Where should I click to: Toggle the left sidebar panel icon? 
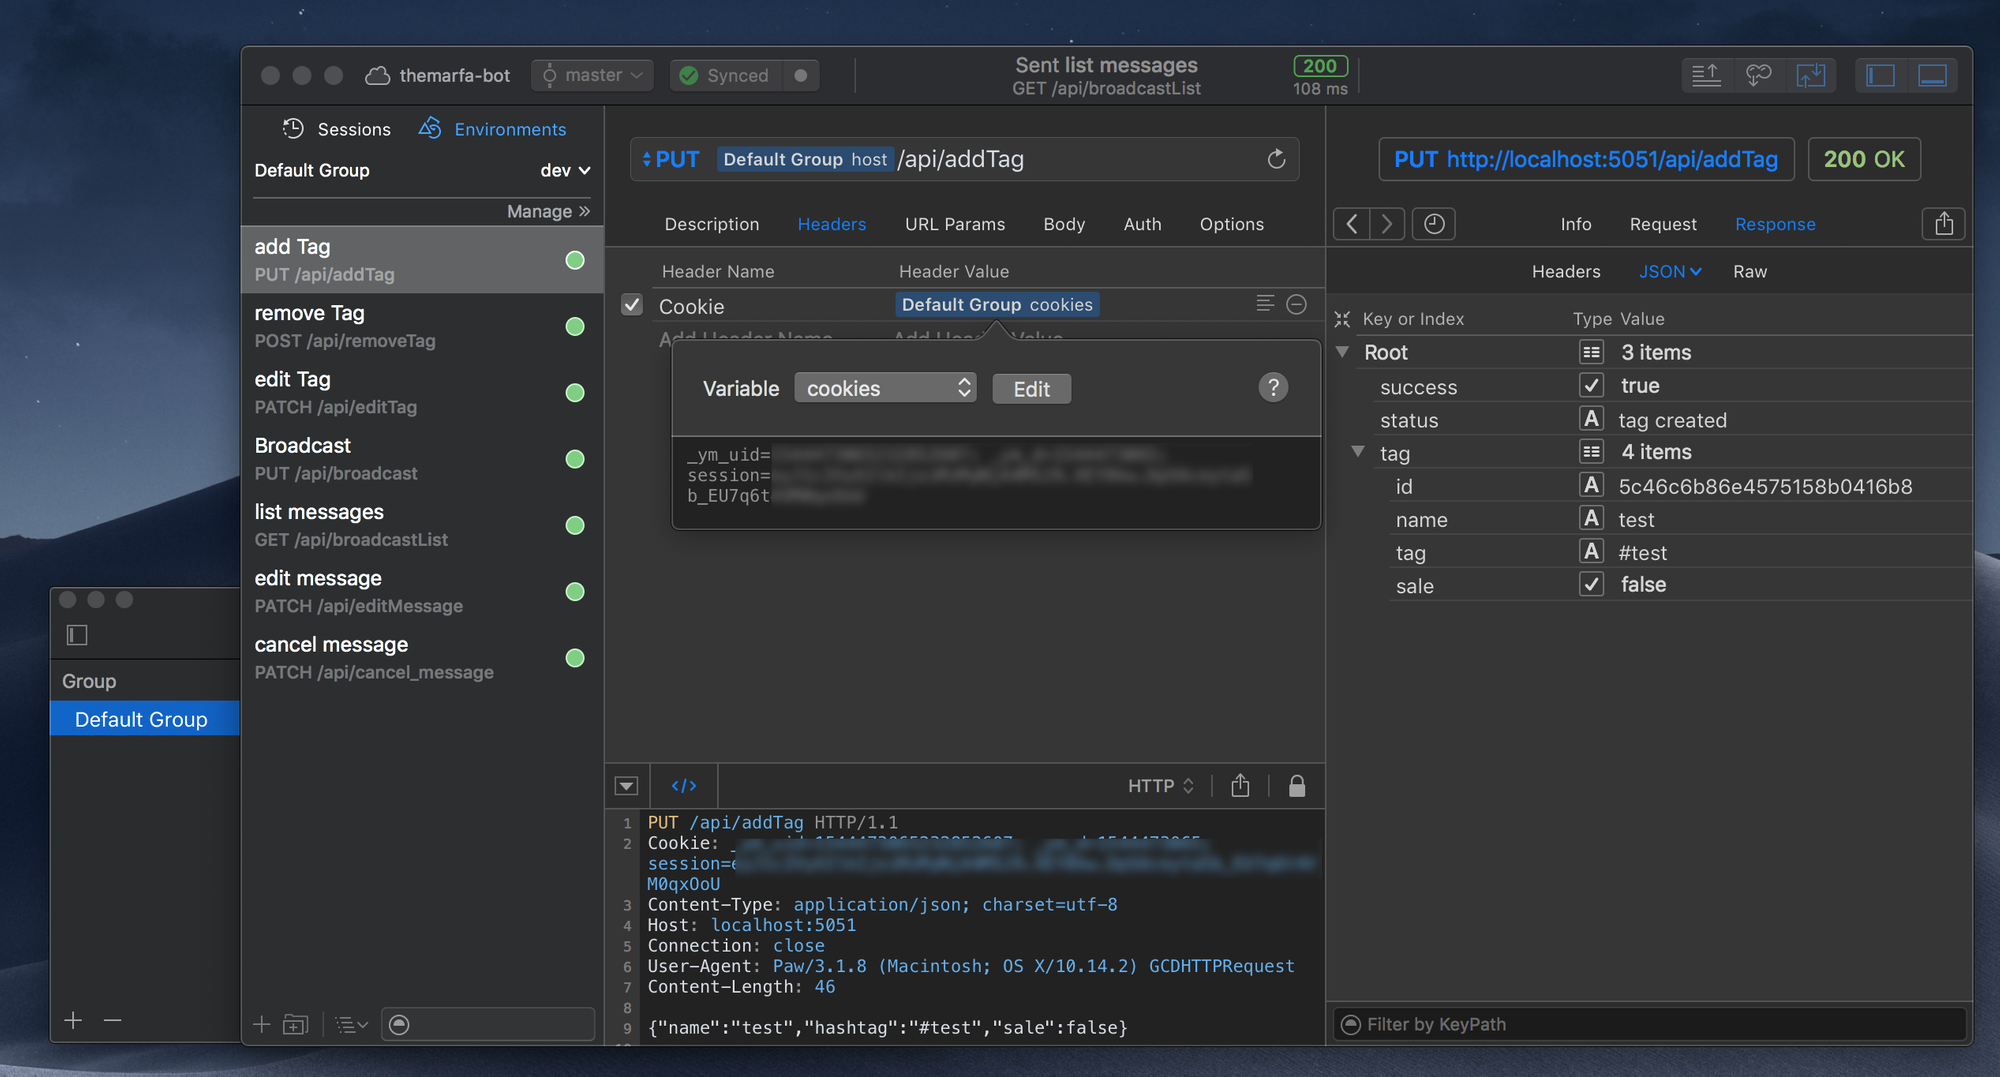point(1880,75)
